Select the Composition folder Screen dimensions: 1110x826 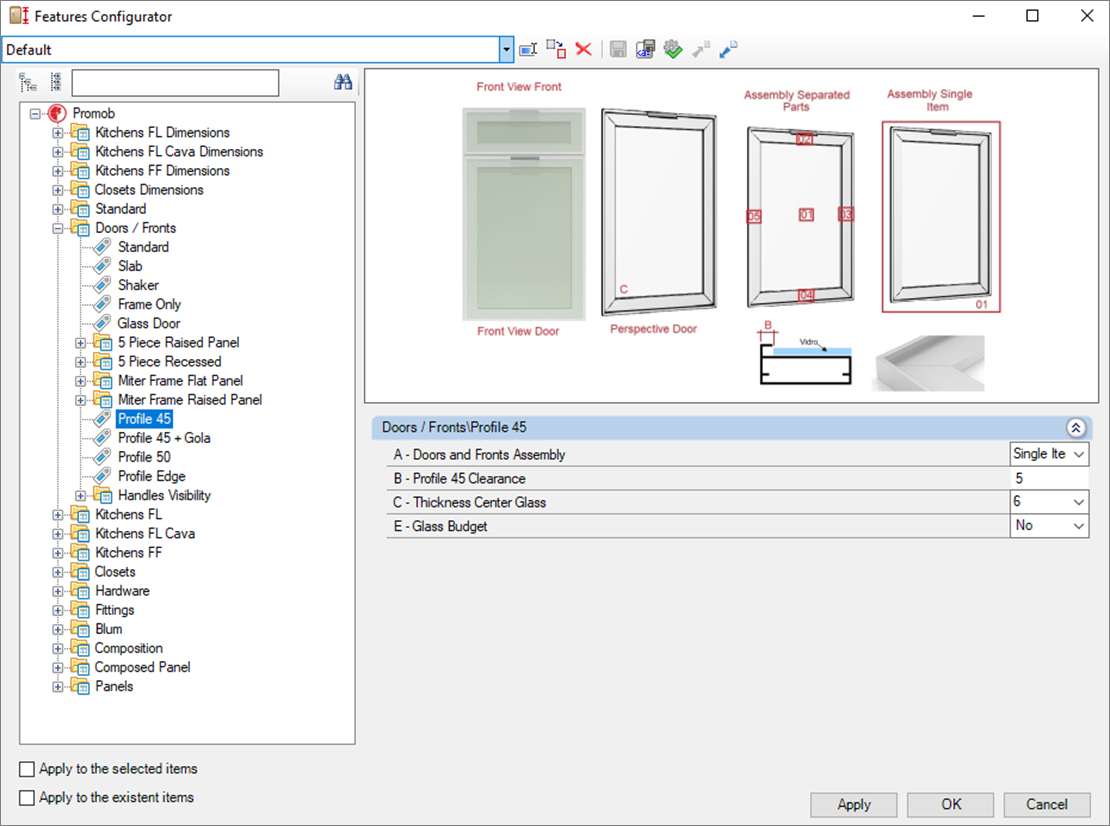[129, 648]
